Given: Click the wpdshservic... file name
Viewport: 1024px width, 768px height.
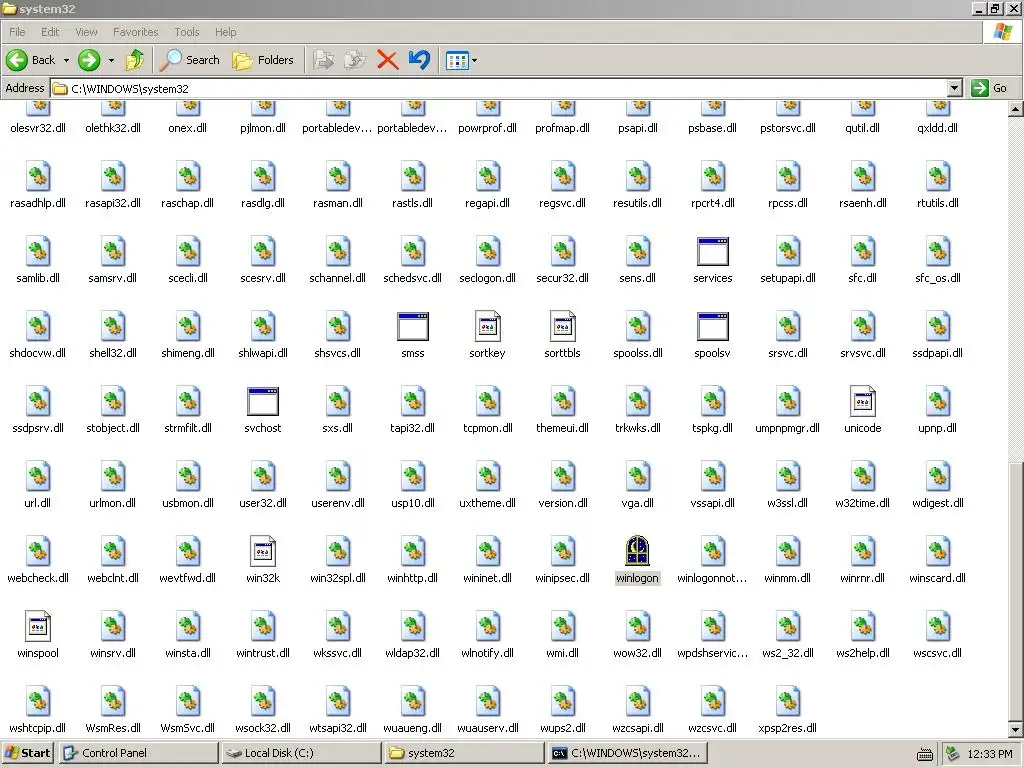Looking at the screenshot, I should click(x=712, y=653).
